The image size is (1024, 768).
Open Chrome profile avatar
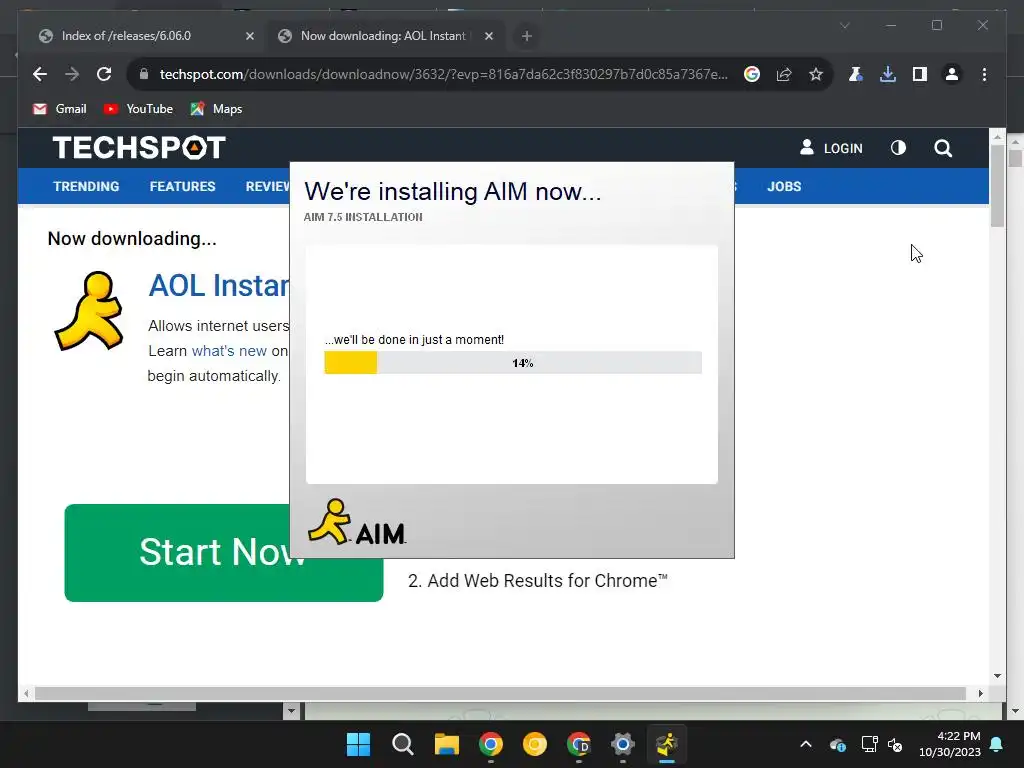(x=952, y=74)
